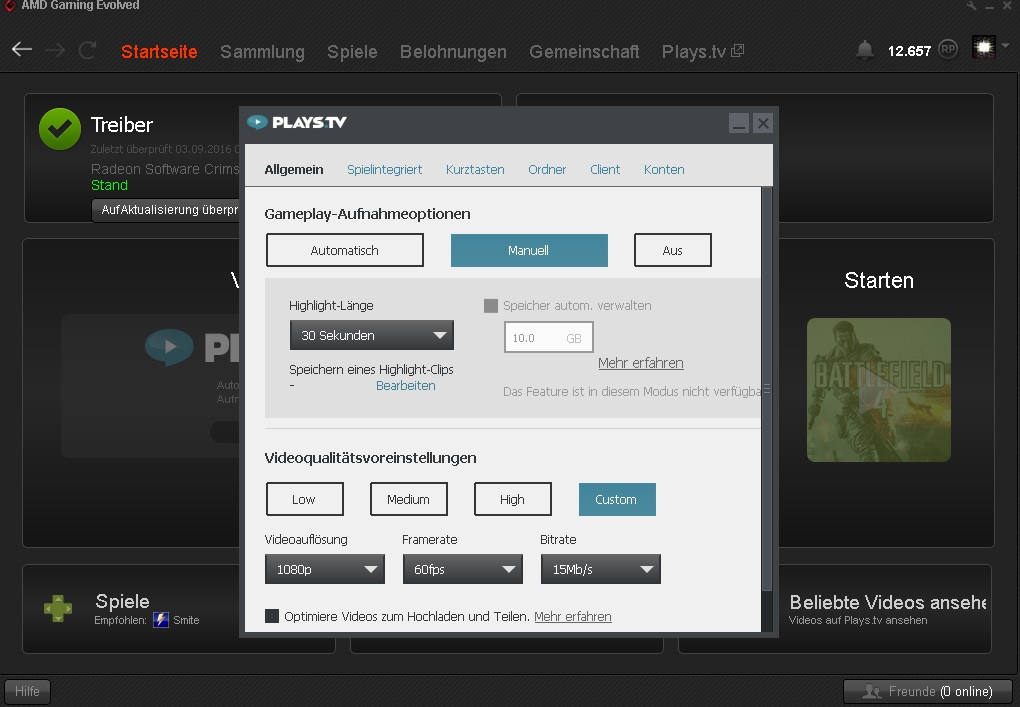Click Mehr erfahren beside Optimiere Videos

point(572,617)
